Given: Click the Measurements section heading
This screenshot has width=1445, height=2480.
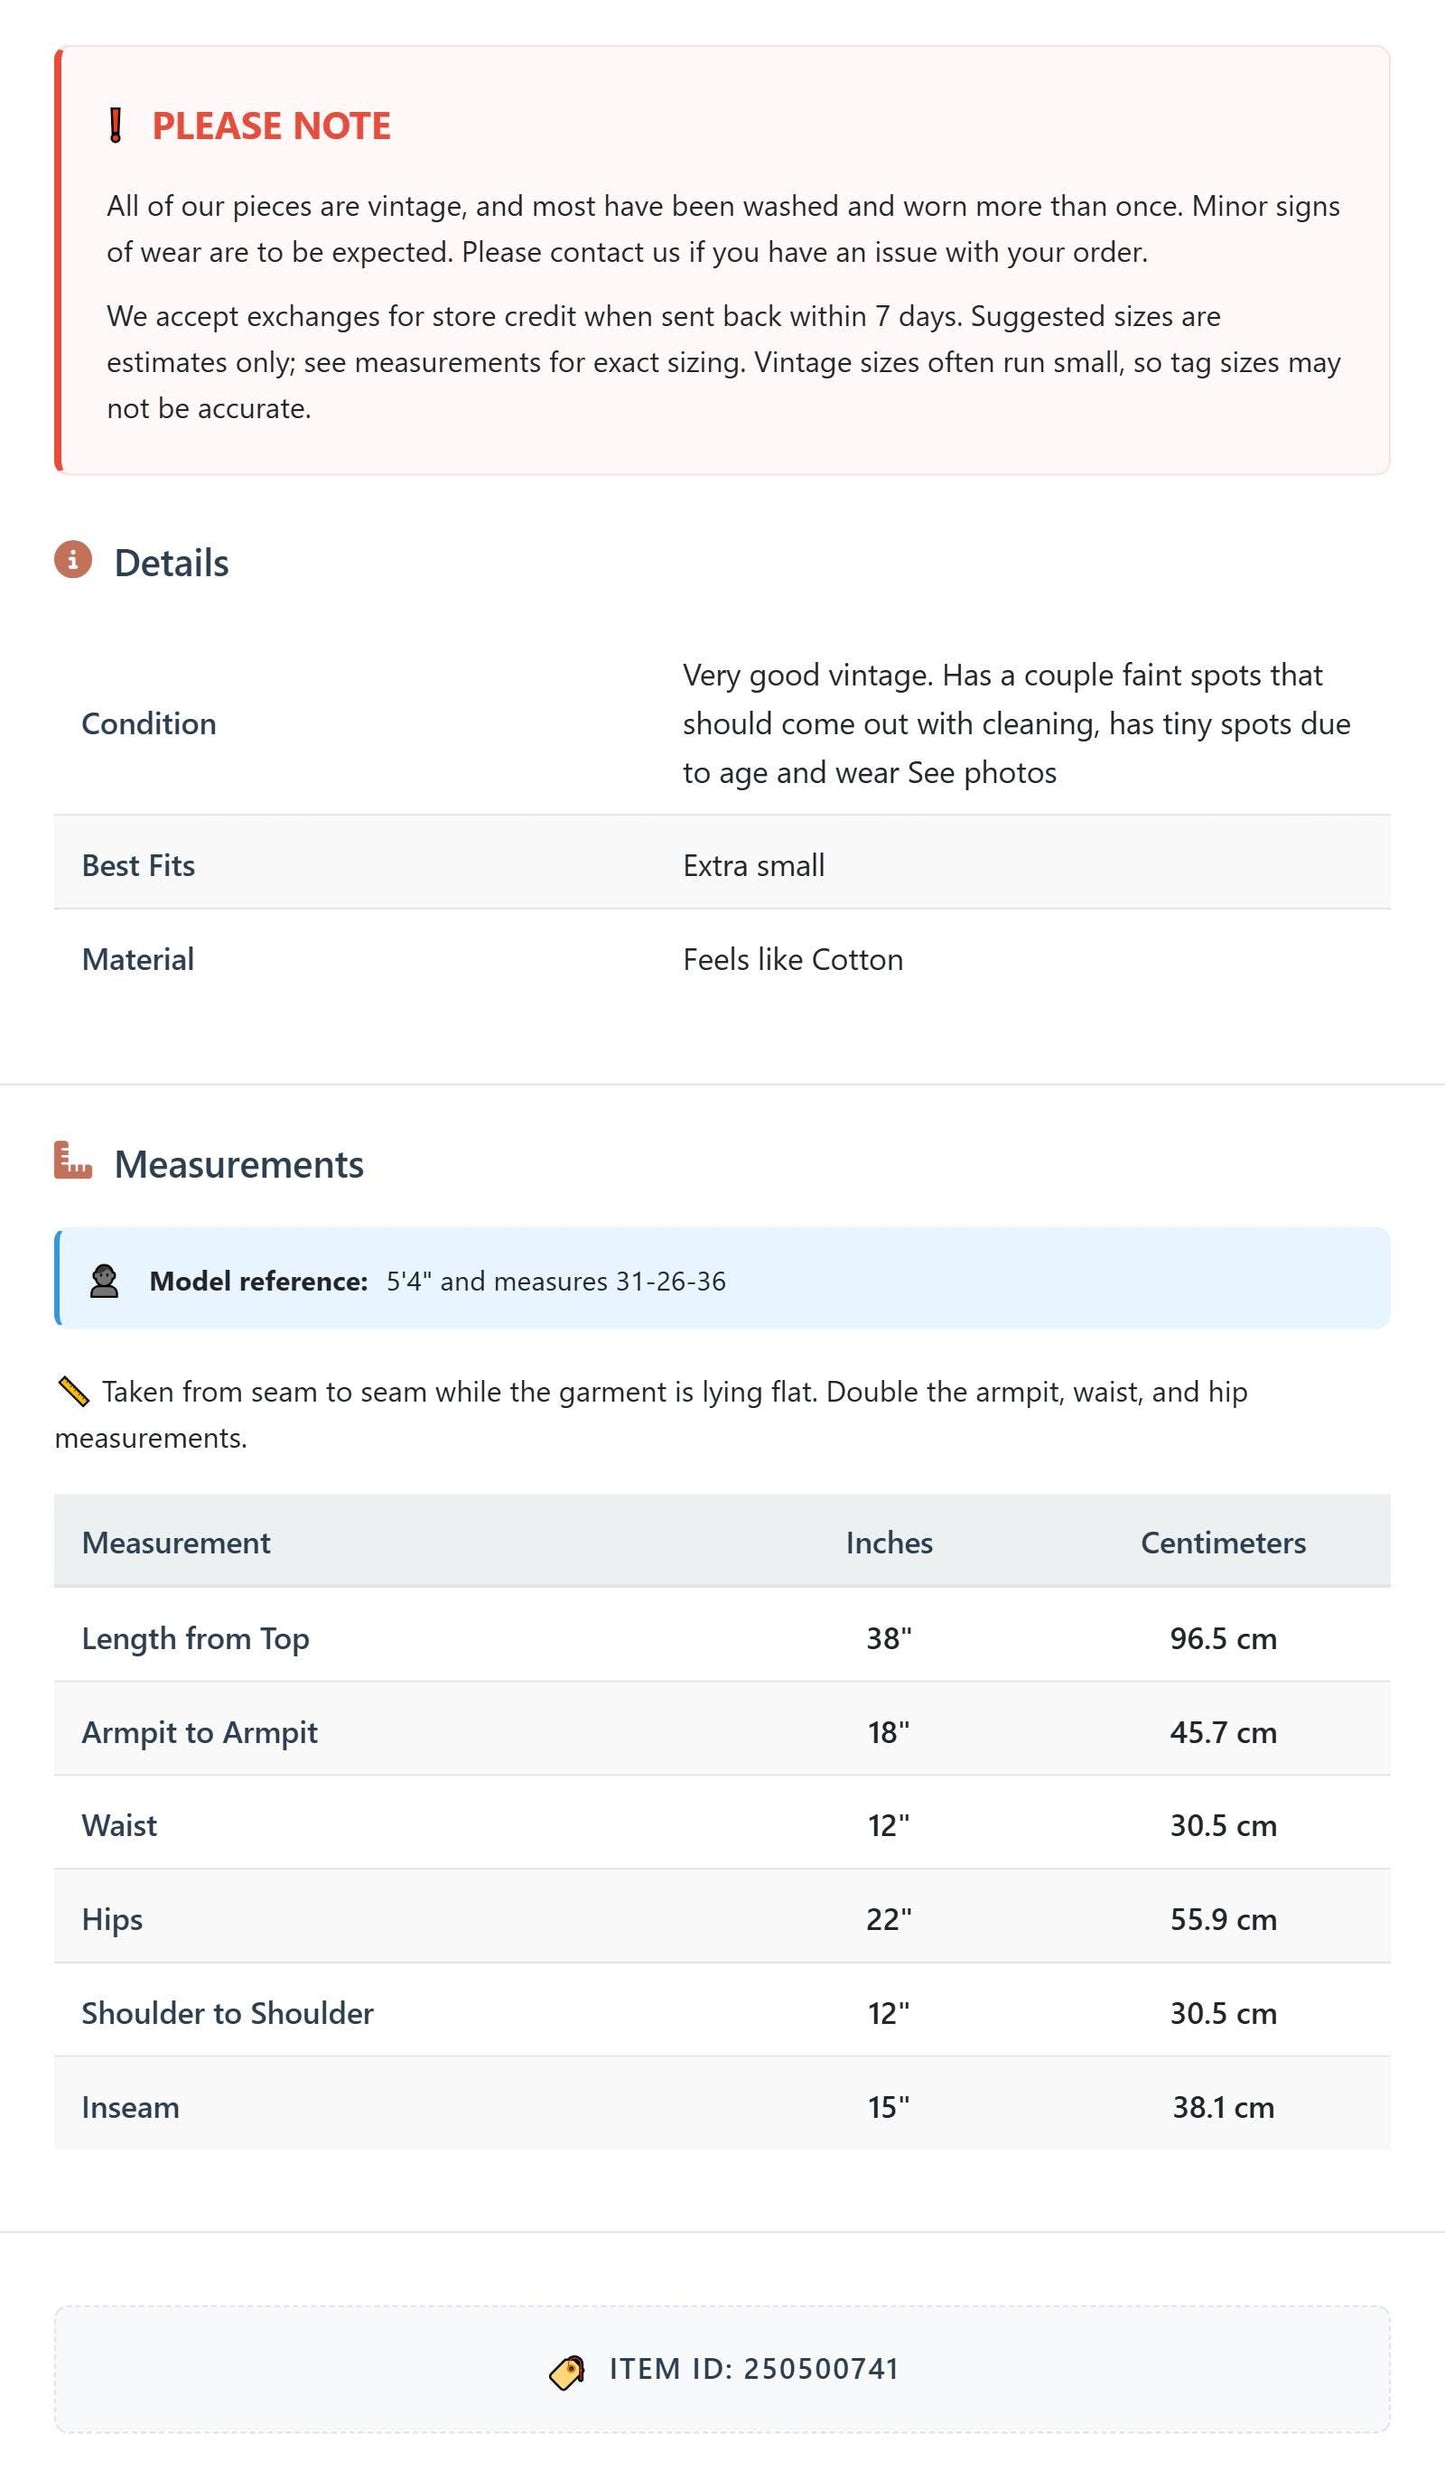Looking at the screenshot, I should 239,1164.
